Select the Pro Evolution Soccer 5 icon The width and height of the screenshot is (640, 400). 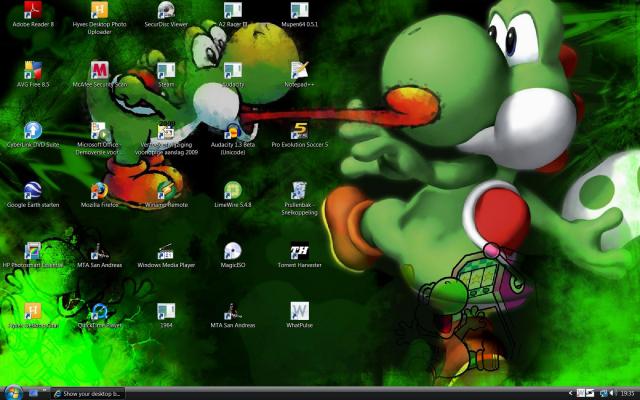300,131
